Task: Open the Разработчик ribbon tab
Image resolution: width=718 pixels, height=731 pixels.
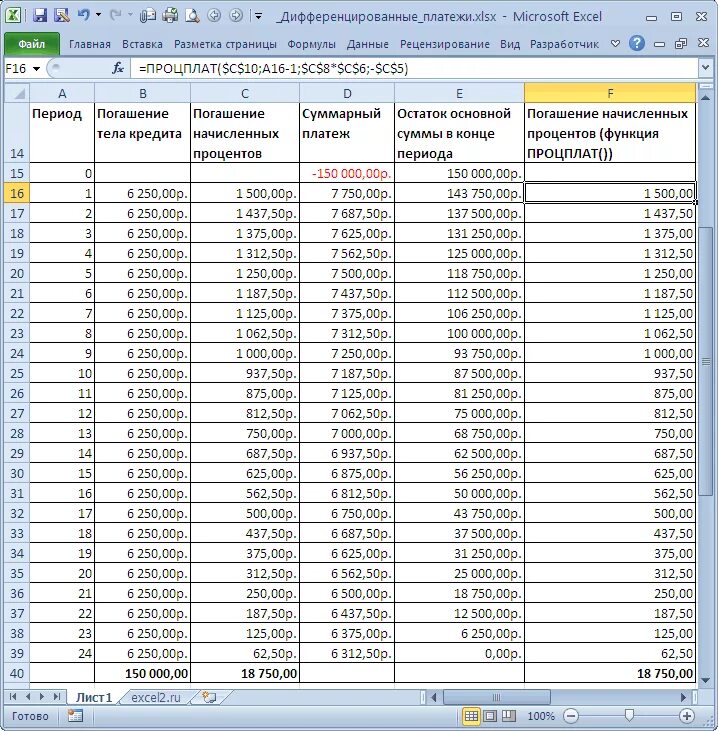Action: [x=564, y=44]
